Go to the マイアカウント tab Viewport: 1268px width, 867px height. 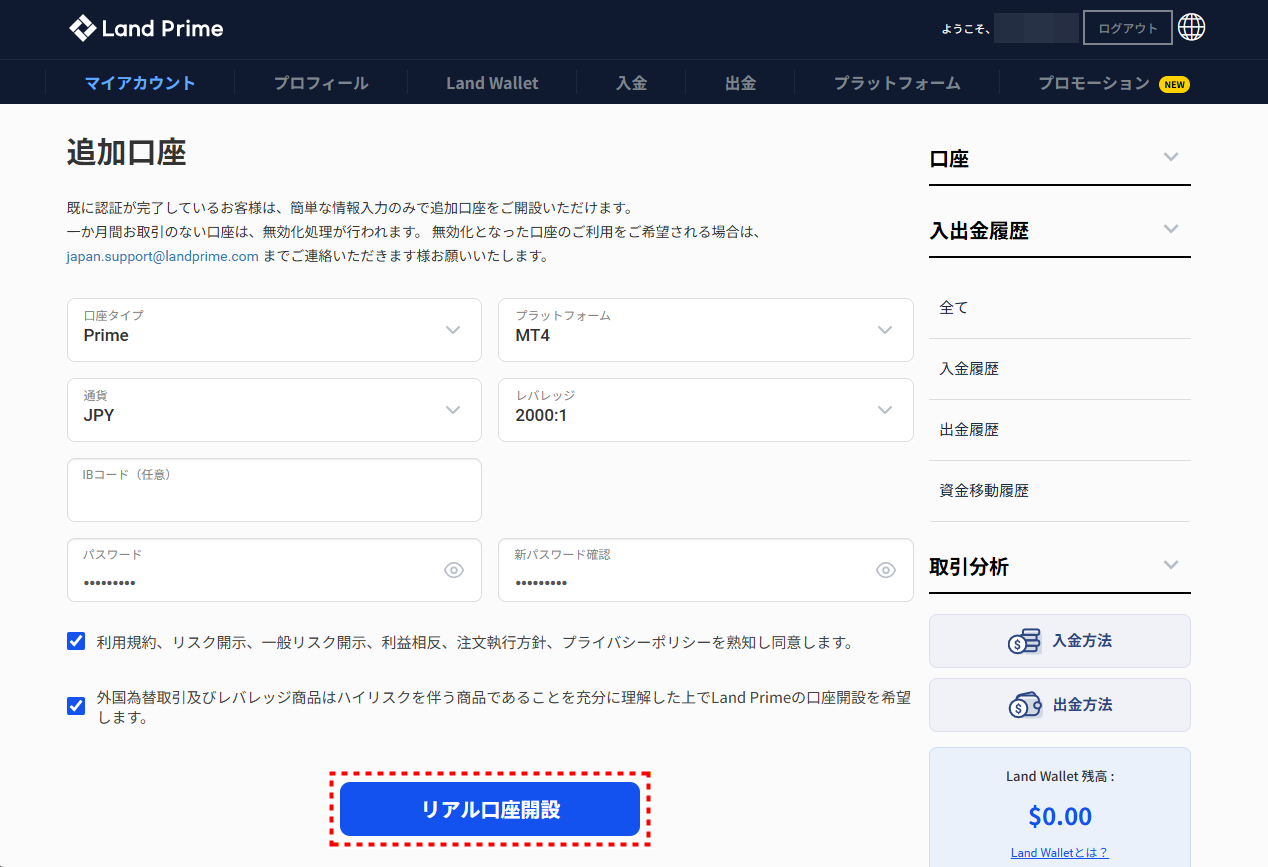click(x=140, y=83)
